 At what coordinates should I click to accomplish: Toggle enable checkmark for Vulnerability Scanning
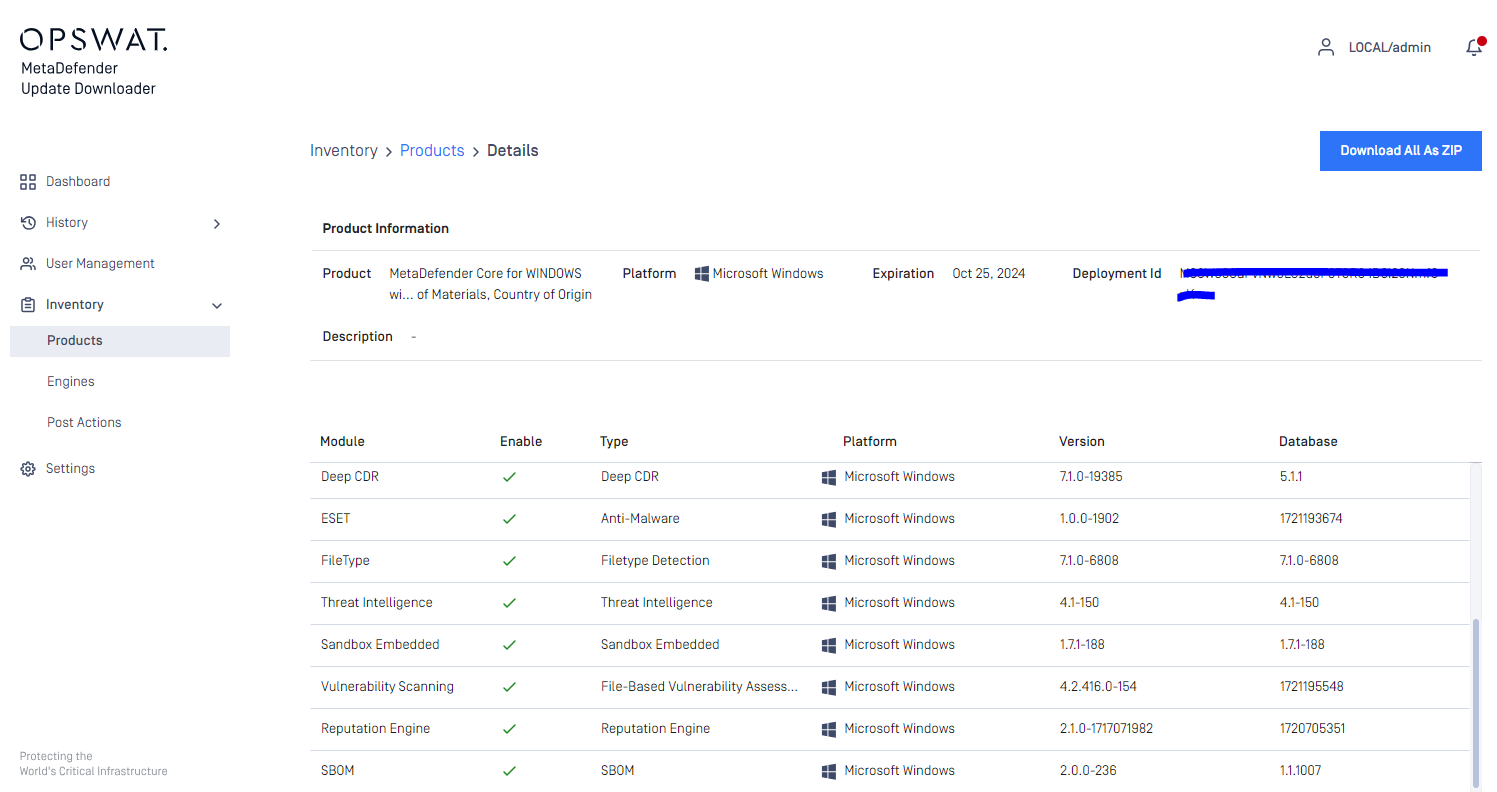pyautogui.click(x=509, y=687)
